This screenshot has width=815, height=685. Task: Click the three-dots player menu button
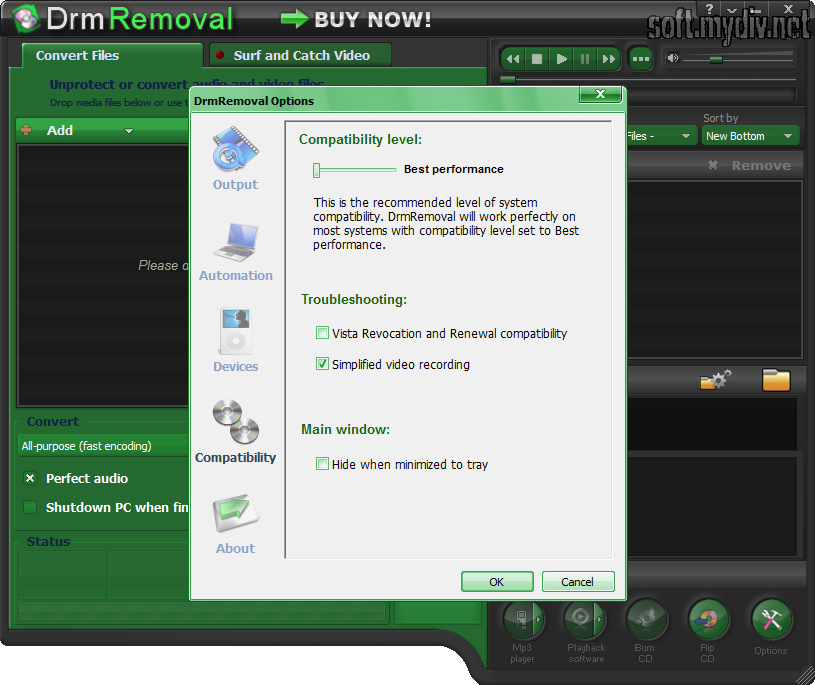tap(640, 59)
